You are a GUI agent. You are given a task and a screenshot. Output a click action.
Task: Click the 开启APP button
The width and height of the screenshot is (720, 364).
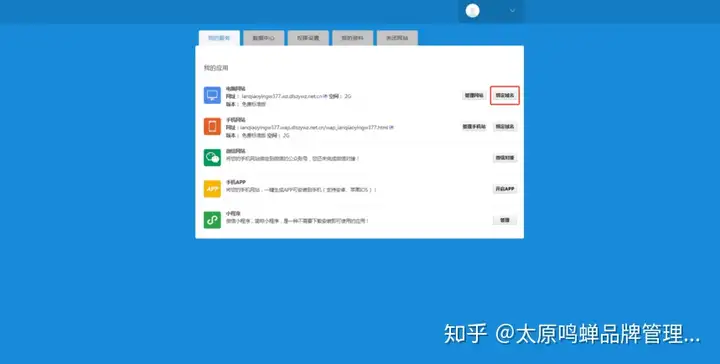point(505,189)
